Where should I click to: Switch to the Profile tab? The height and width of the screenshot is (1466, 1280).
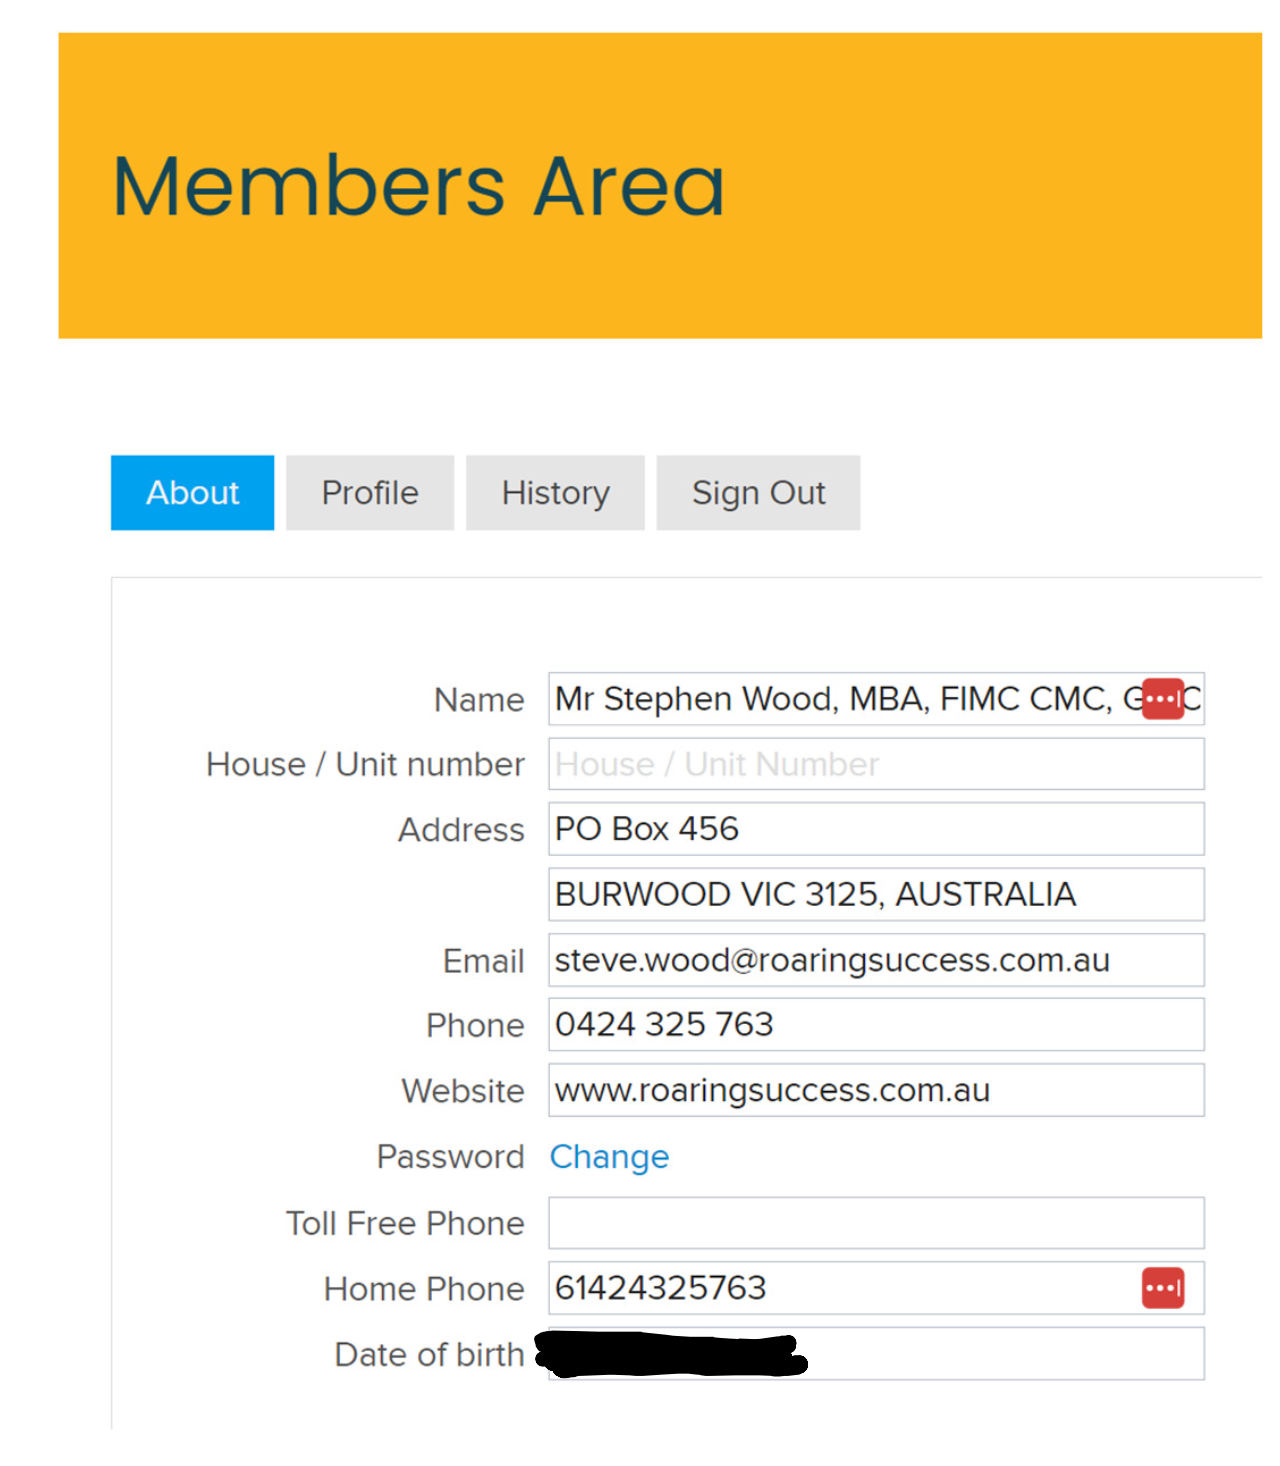[369, 492]
